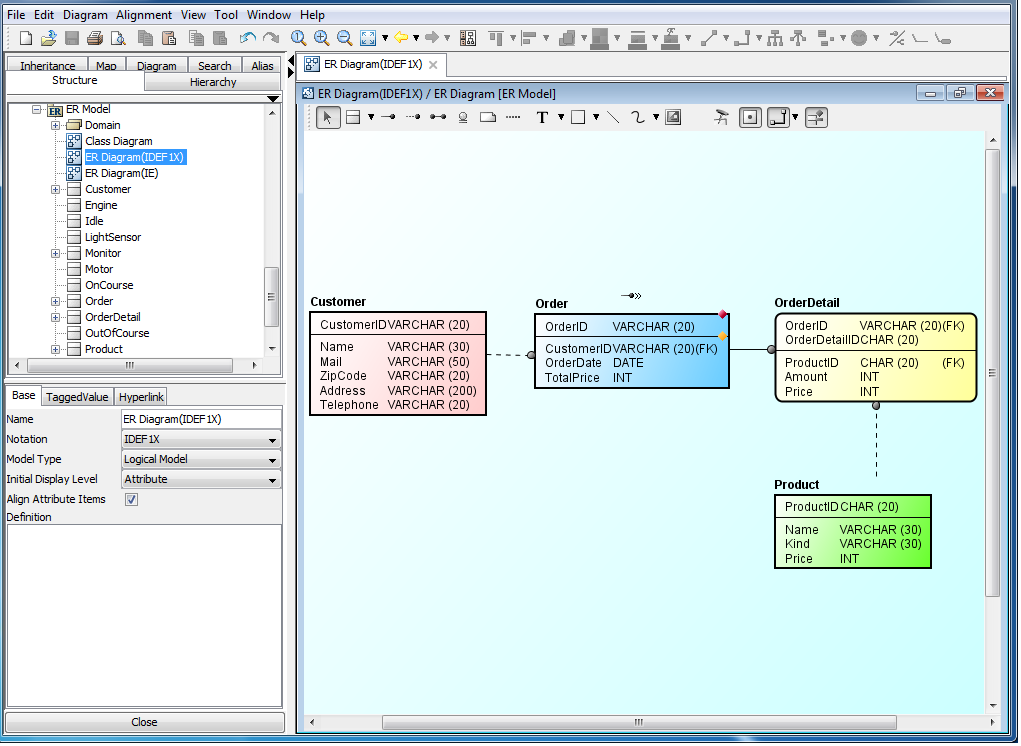This screenshot has width=1021, height=746.
Task: Zoom in on the diagram
Action: pos(322,38)
